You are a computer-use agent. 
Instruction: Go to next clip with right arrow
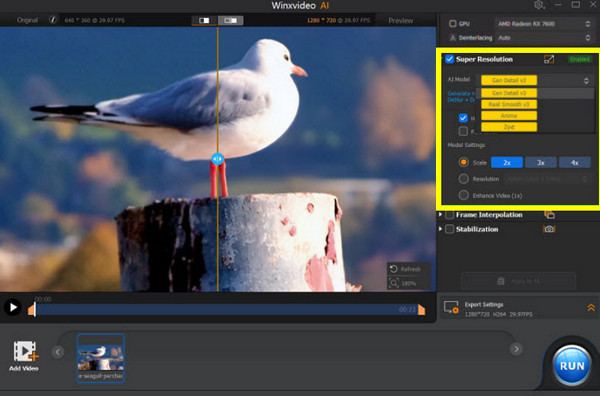tap(516, 349)
